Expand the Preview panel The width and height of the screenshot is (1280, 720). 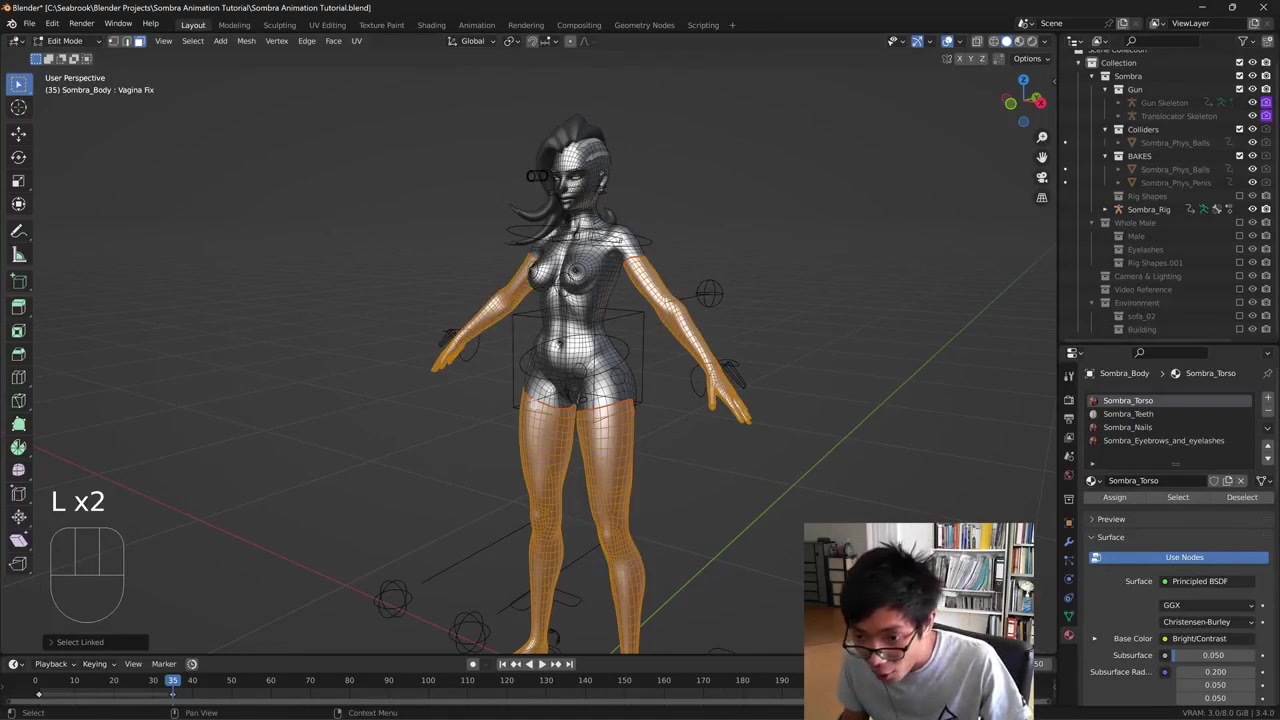(x=1110, y=519)
